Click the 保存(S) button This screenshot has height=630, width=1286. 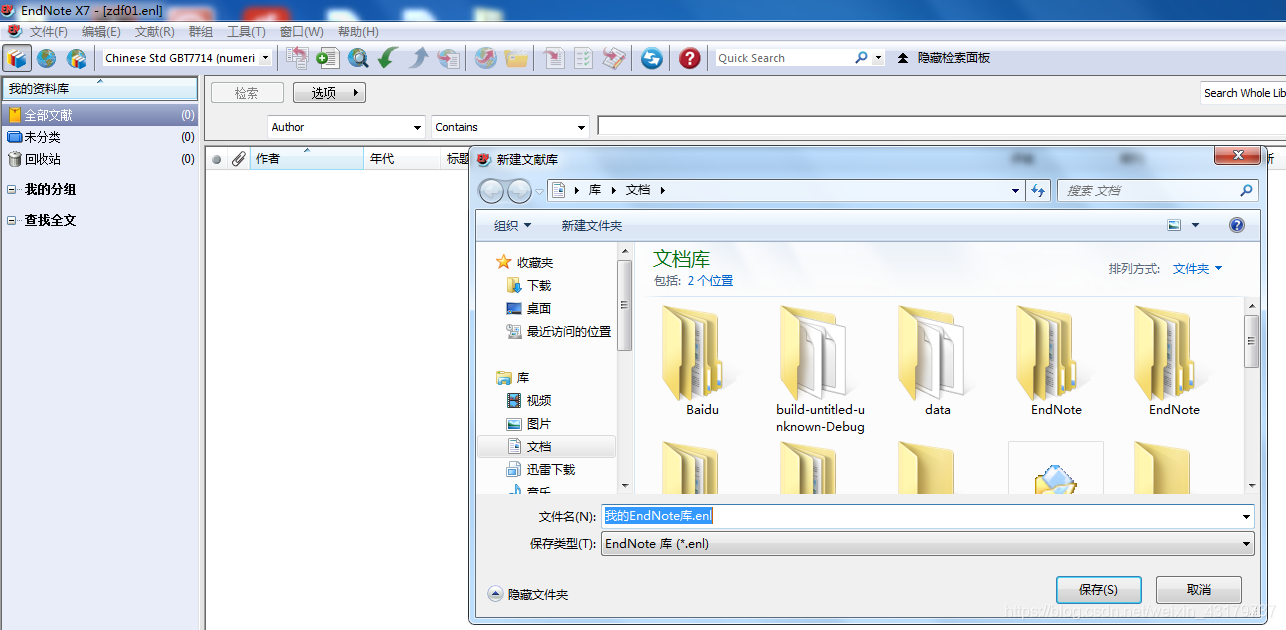pyautogui.click(x=1098, y=590)
